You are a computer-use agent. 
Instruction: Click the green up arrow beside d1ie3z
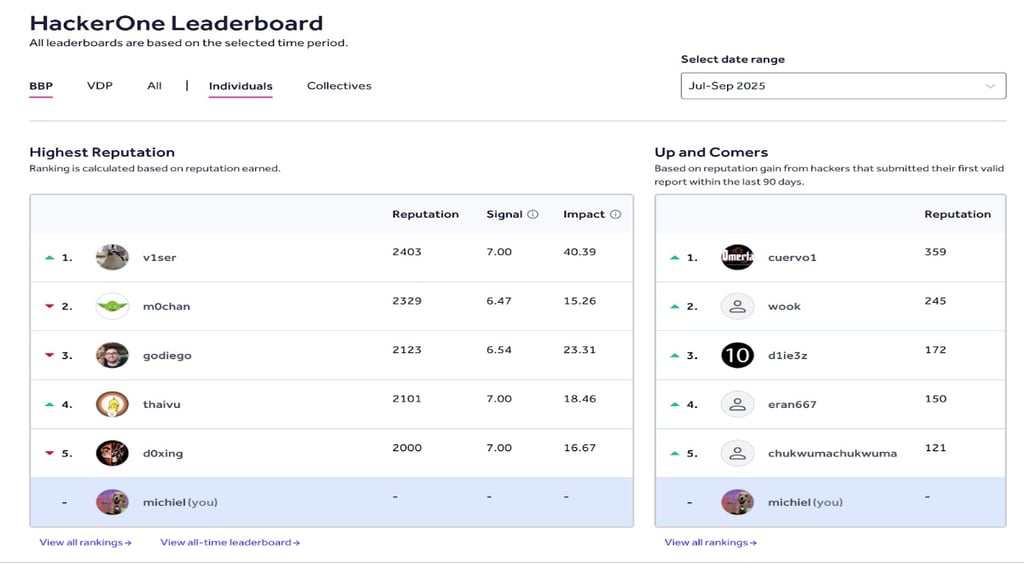pos(675,355)
